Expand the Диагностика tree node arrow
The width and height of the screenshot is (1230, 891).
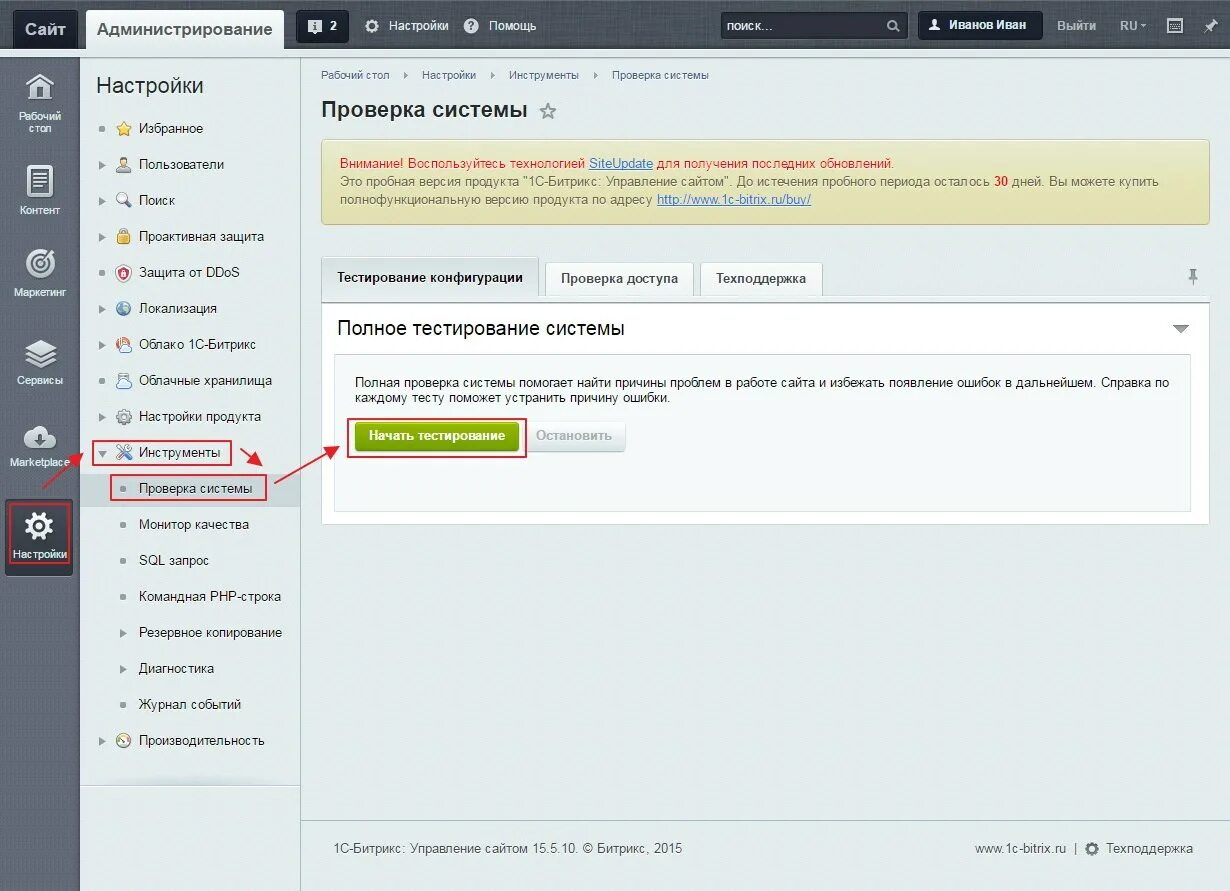click(x=124, y=669)
